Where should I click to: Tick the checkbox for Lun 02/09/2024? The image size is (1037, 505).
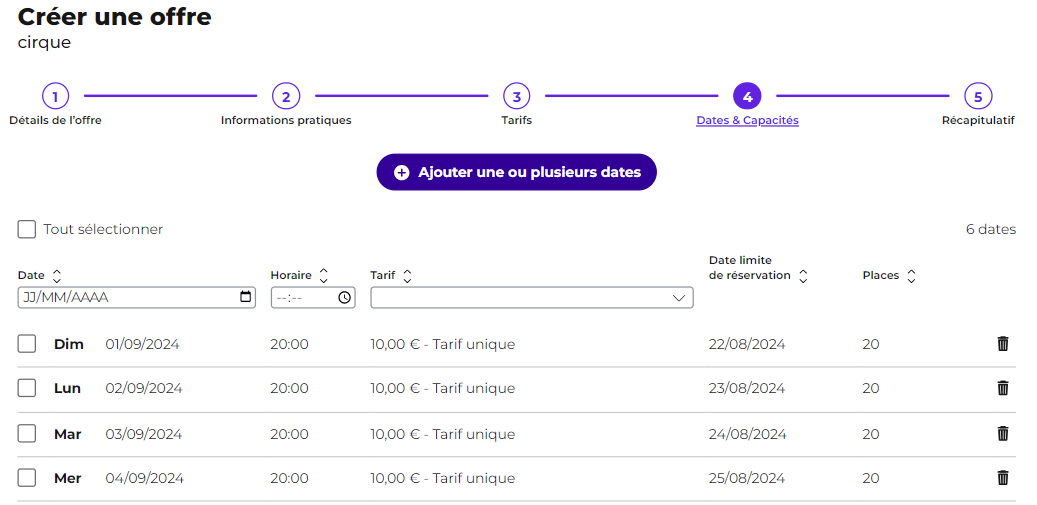pos(26,388)
